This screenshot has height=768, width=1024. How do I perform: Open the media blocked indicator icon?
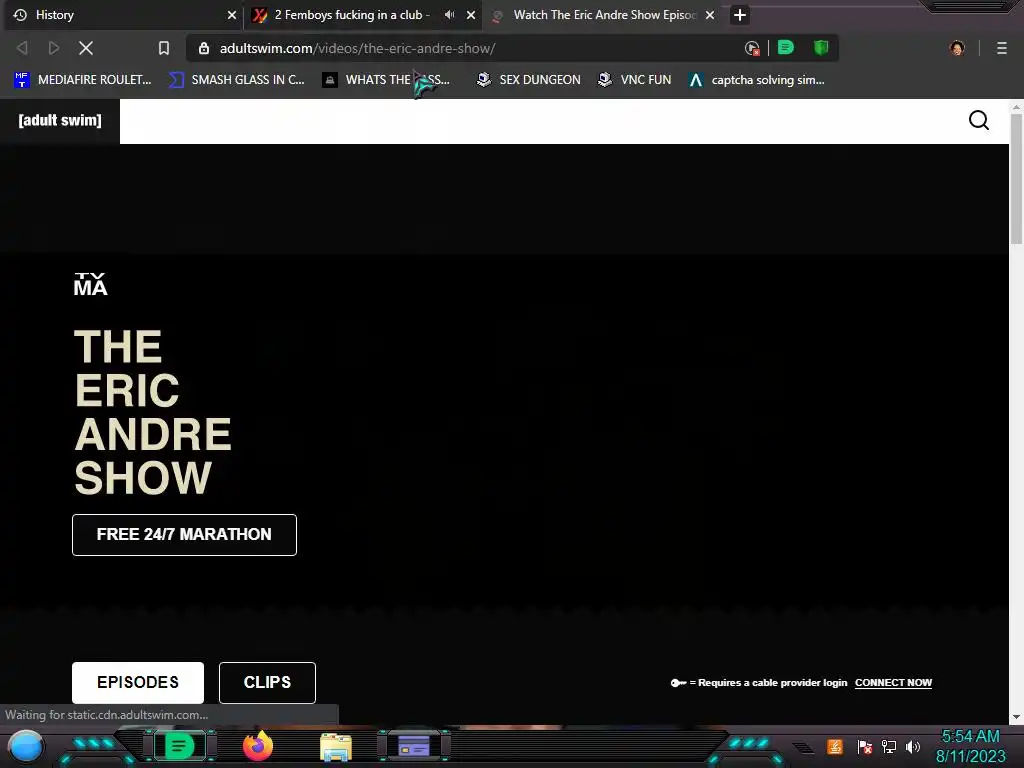point(752,48)
